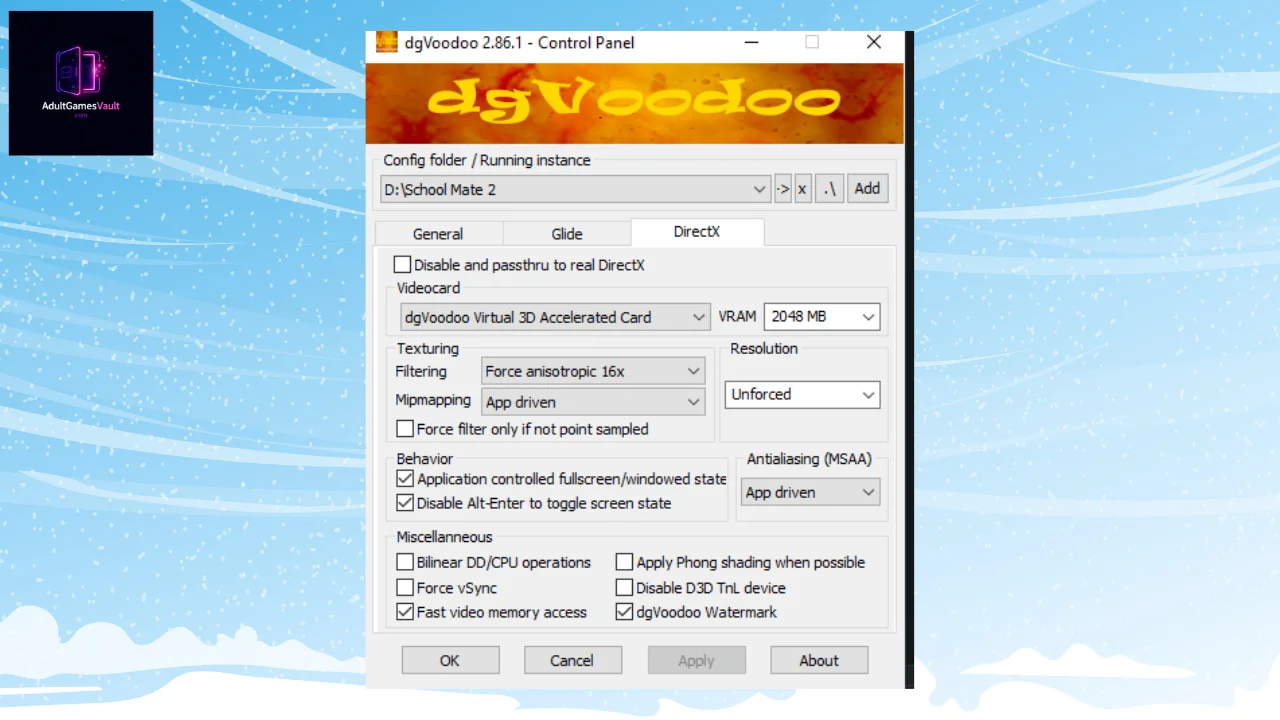The image size is (1280, 720).
Task: Click the Apply button
Action: (x=696, y=660)
